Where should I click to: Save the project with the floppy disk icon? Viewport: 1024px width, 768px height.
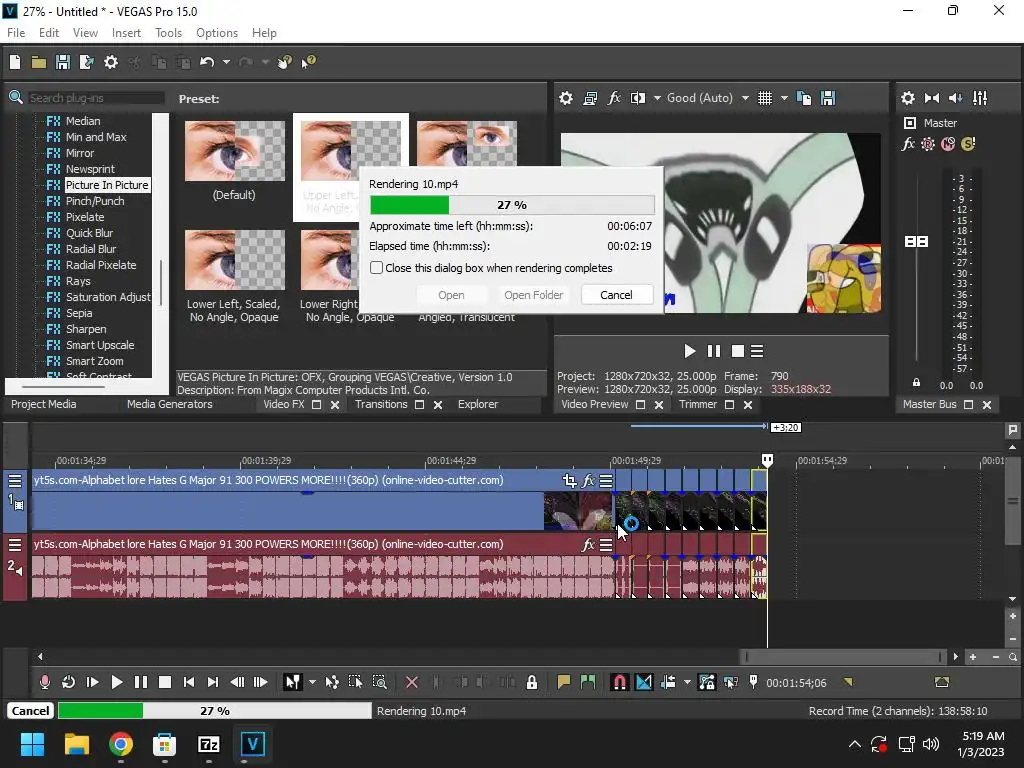(x=63, y=62)
